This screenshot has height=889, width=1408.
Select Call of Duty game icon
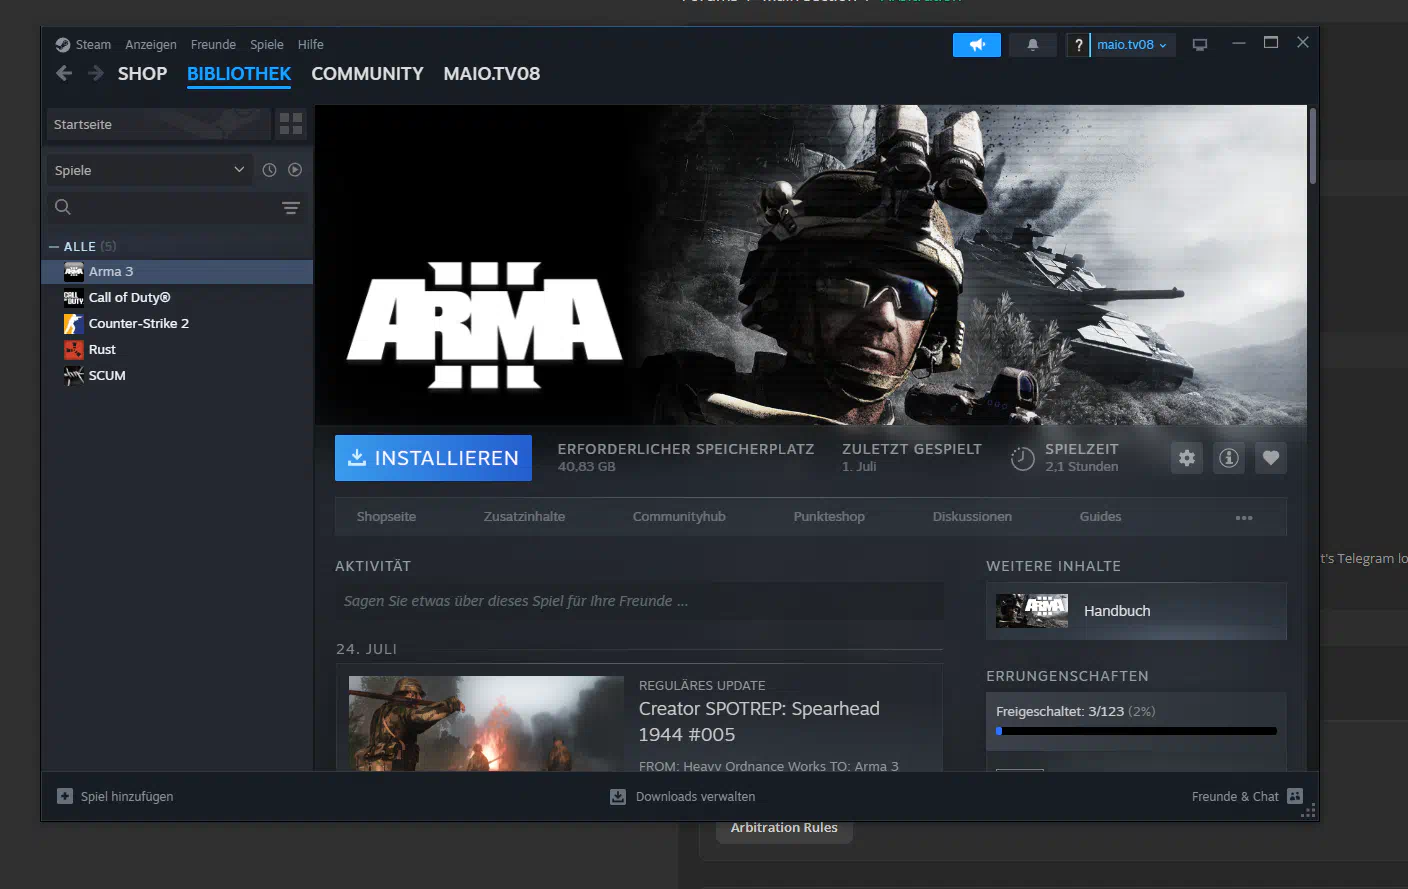pos(74,298)
